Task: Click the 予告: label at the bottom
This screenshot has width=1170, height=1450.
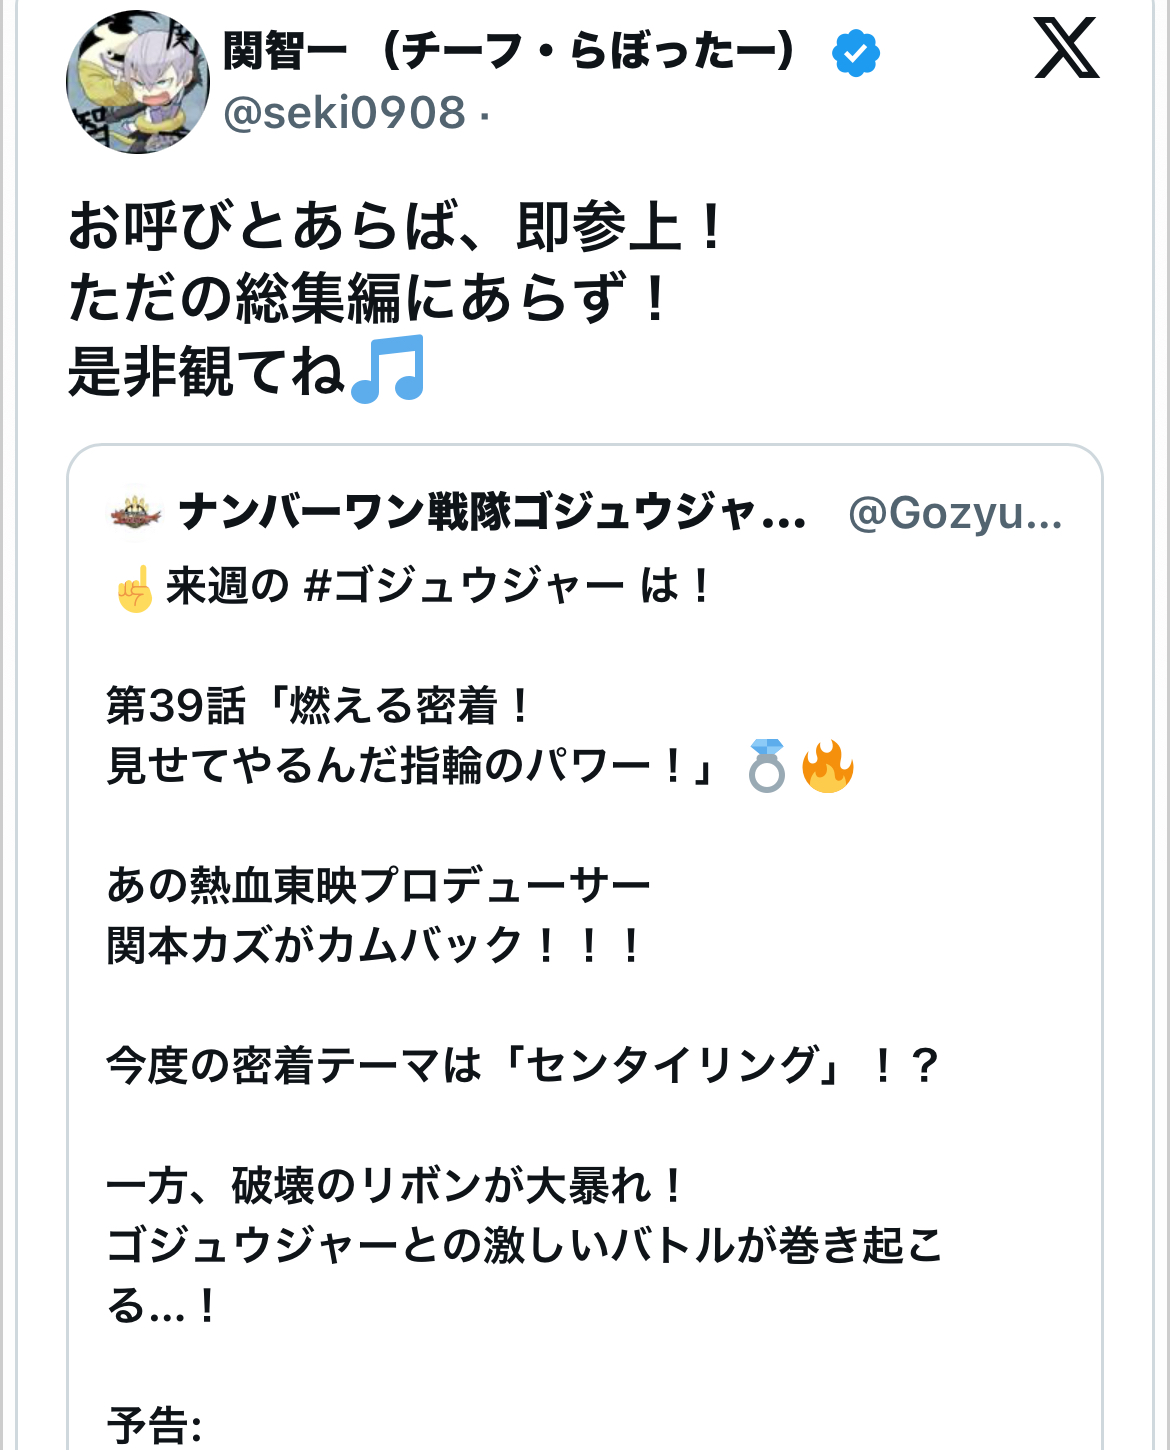Action: point(155,1424)
